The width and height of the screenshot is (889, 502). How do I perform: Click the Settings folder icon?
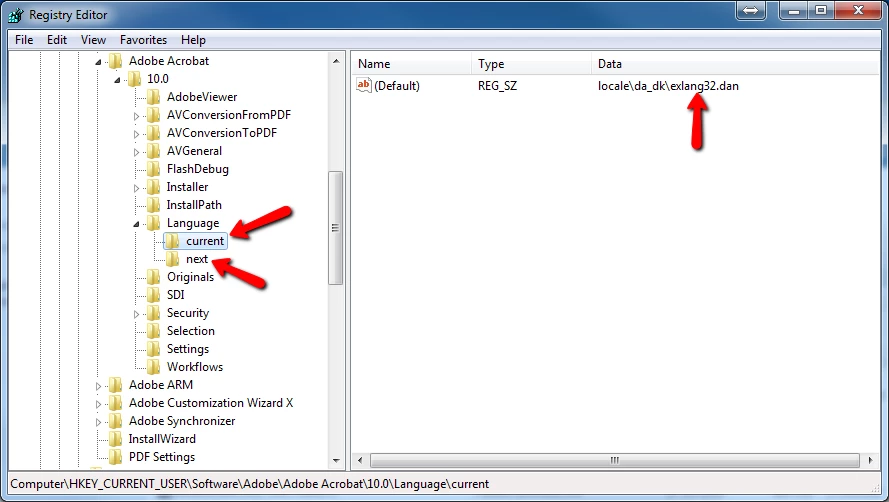pyautogui.click(x=153, y=349)
